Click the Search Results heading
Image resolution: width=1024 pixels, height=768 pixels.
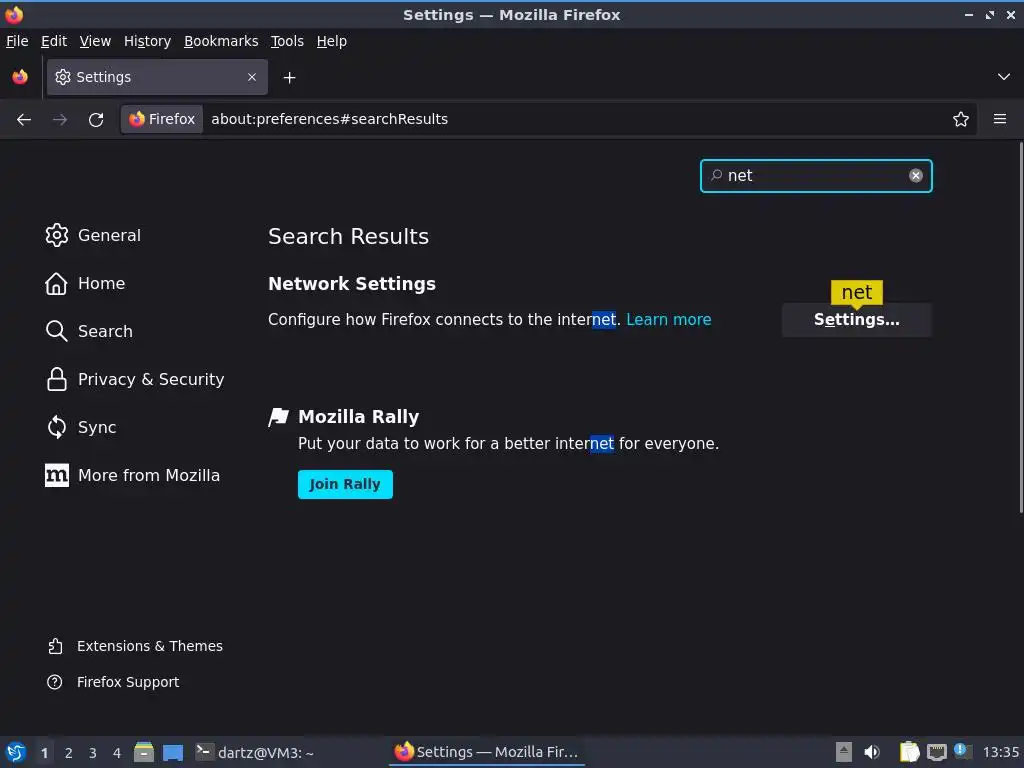tap(349, 236)
